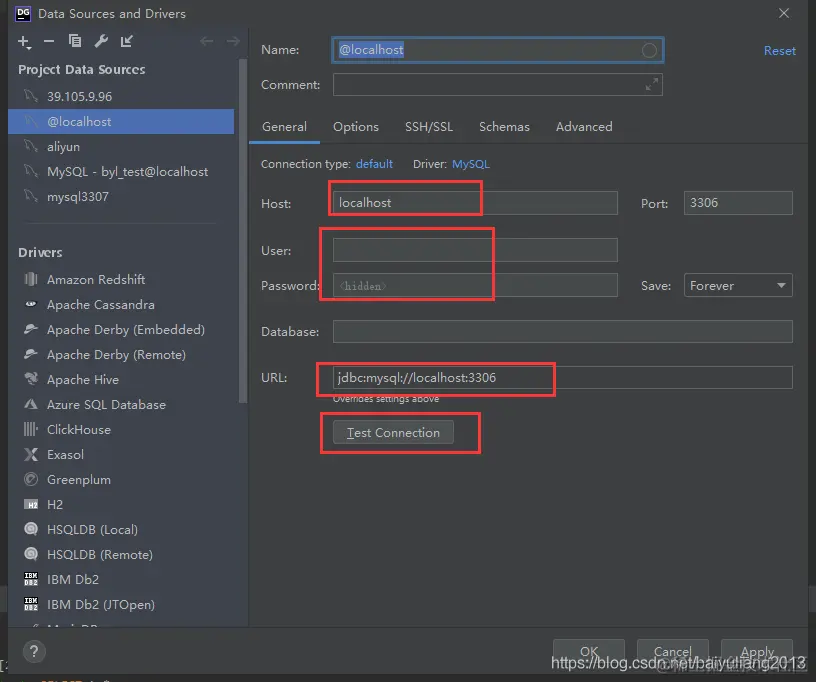Click the back navigation arrow

click(x=207, y=41)
